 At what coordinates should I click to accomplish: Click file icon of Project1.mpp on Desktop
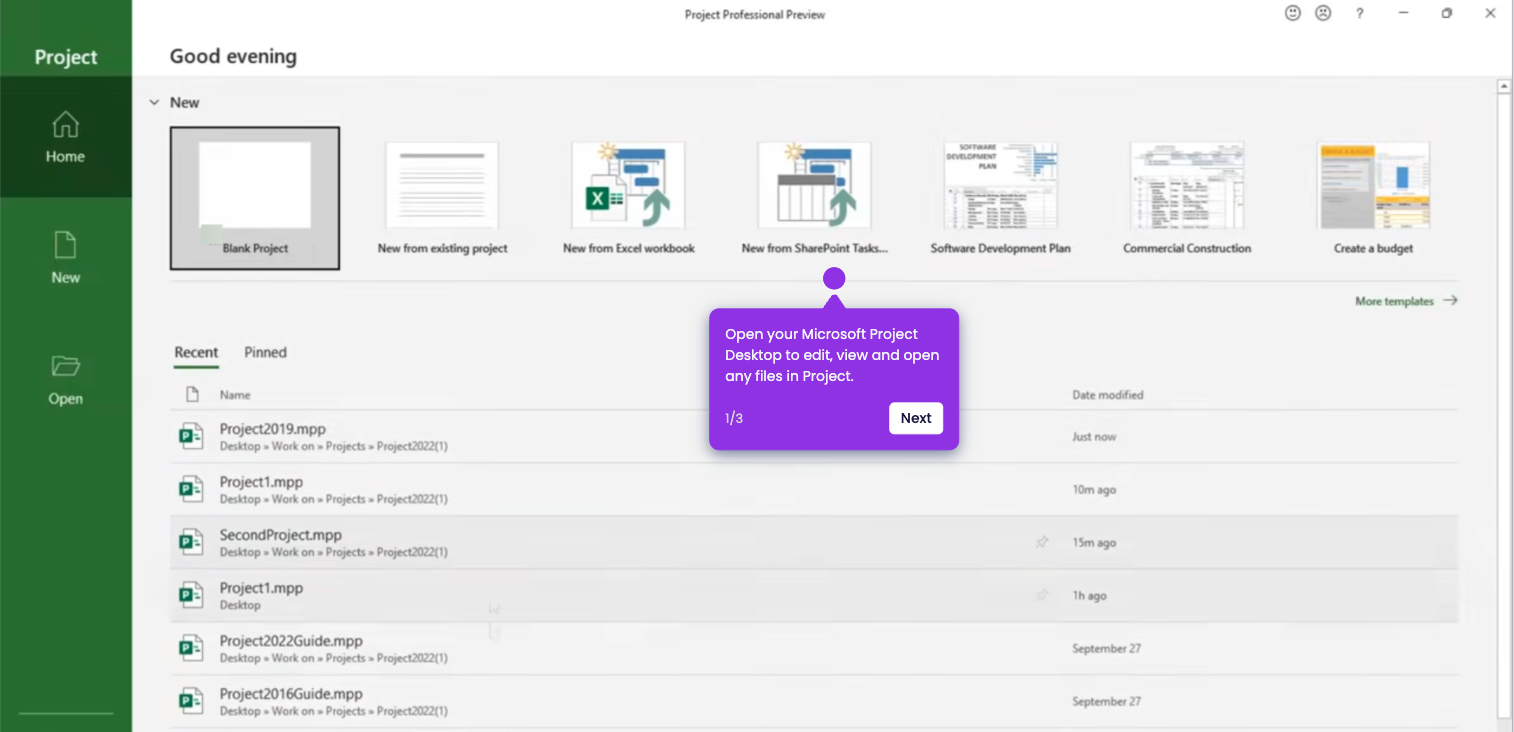[190, 596]
